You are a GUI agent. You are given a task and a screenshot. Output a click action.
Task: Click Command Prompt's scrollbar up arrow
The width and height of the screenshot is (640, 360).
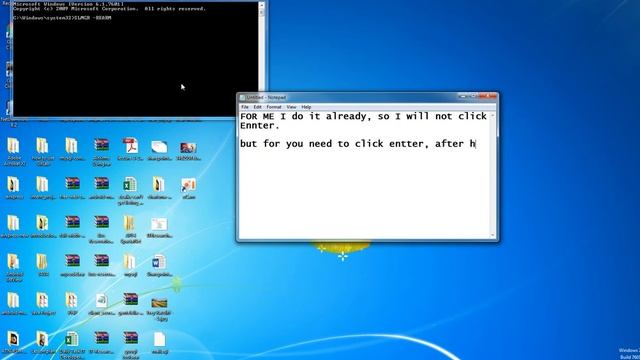coord(262,5)
